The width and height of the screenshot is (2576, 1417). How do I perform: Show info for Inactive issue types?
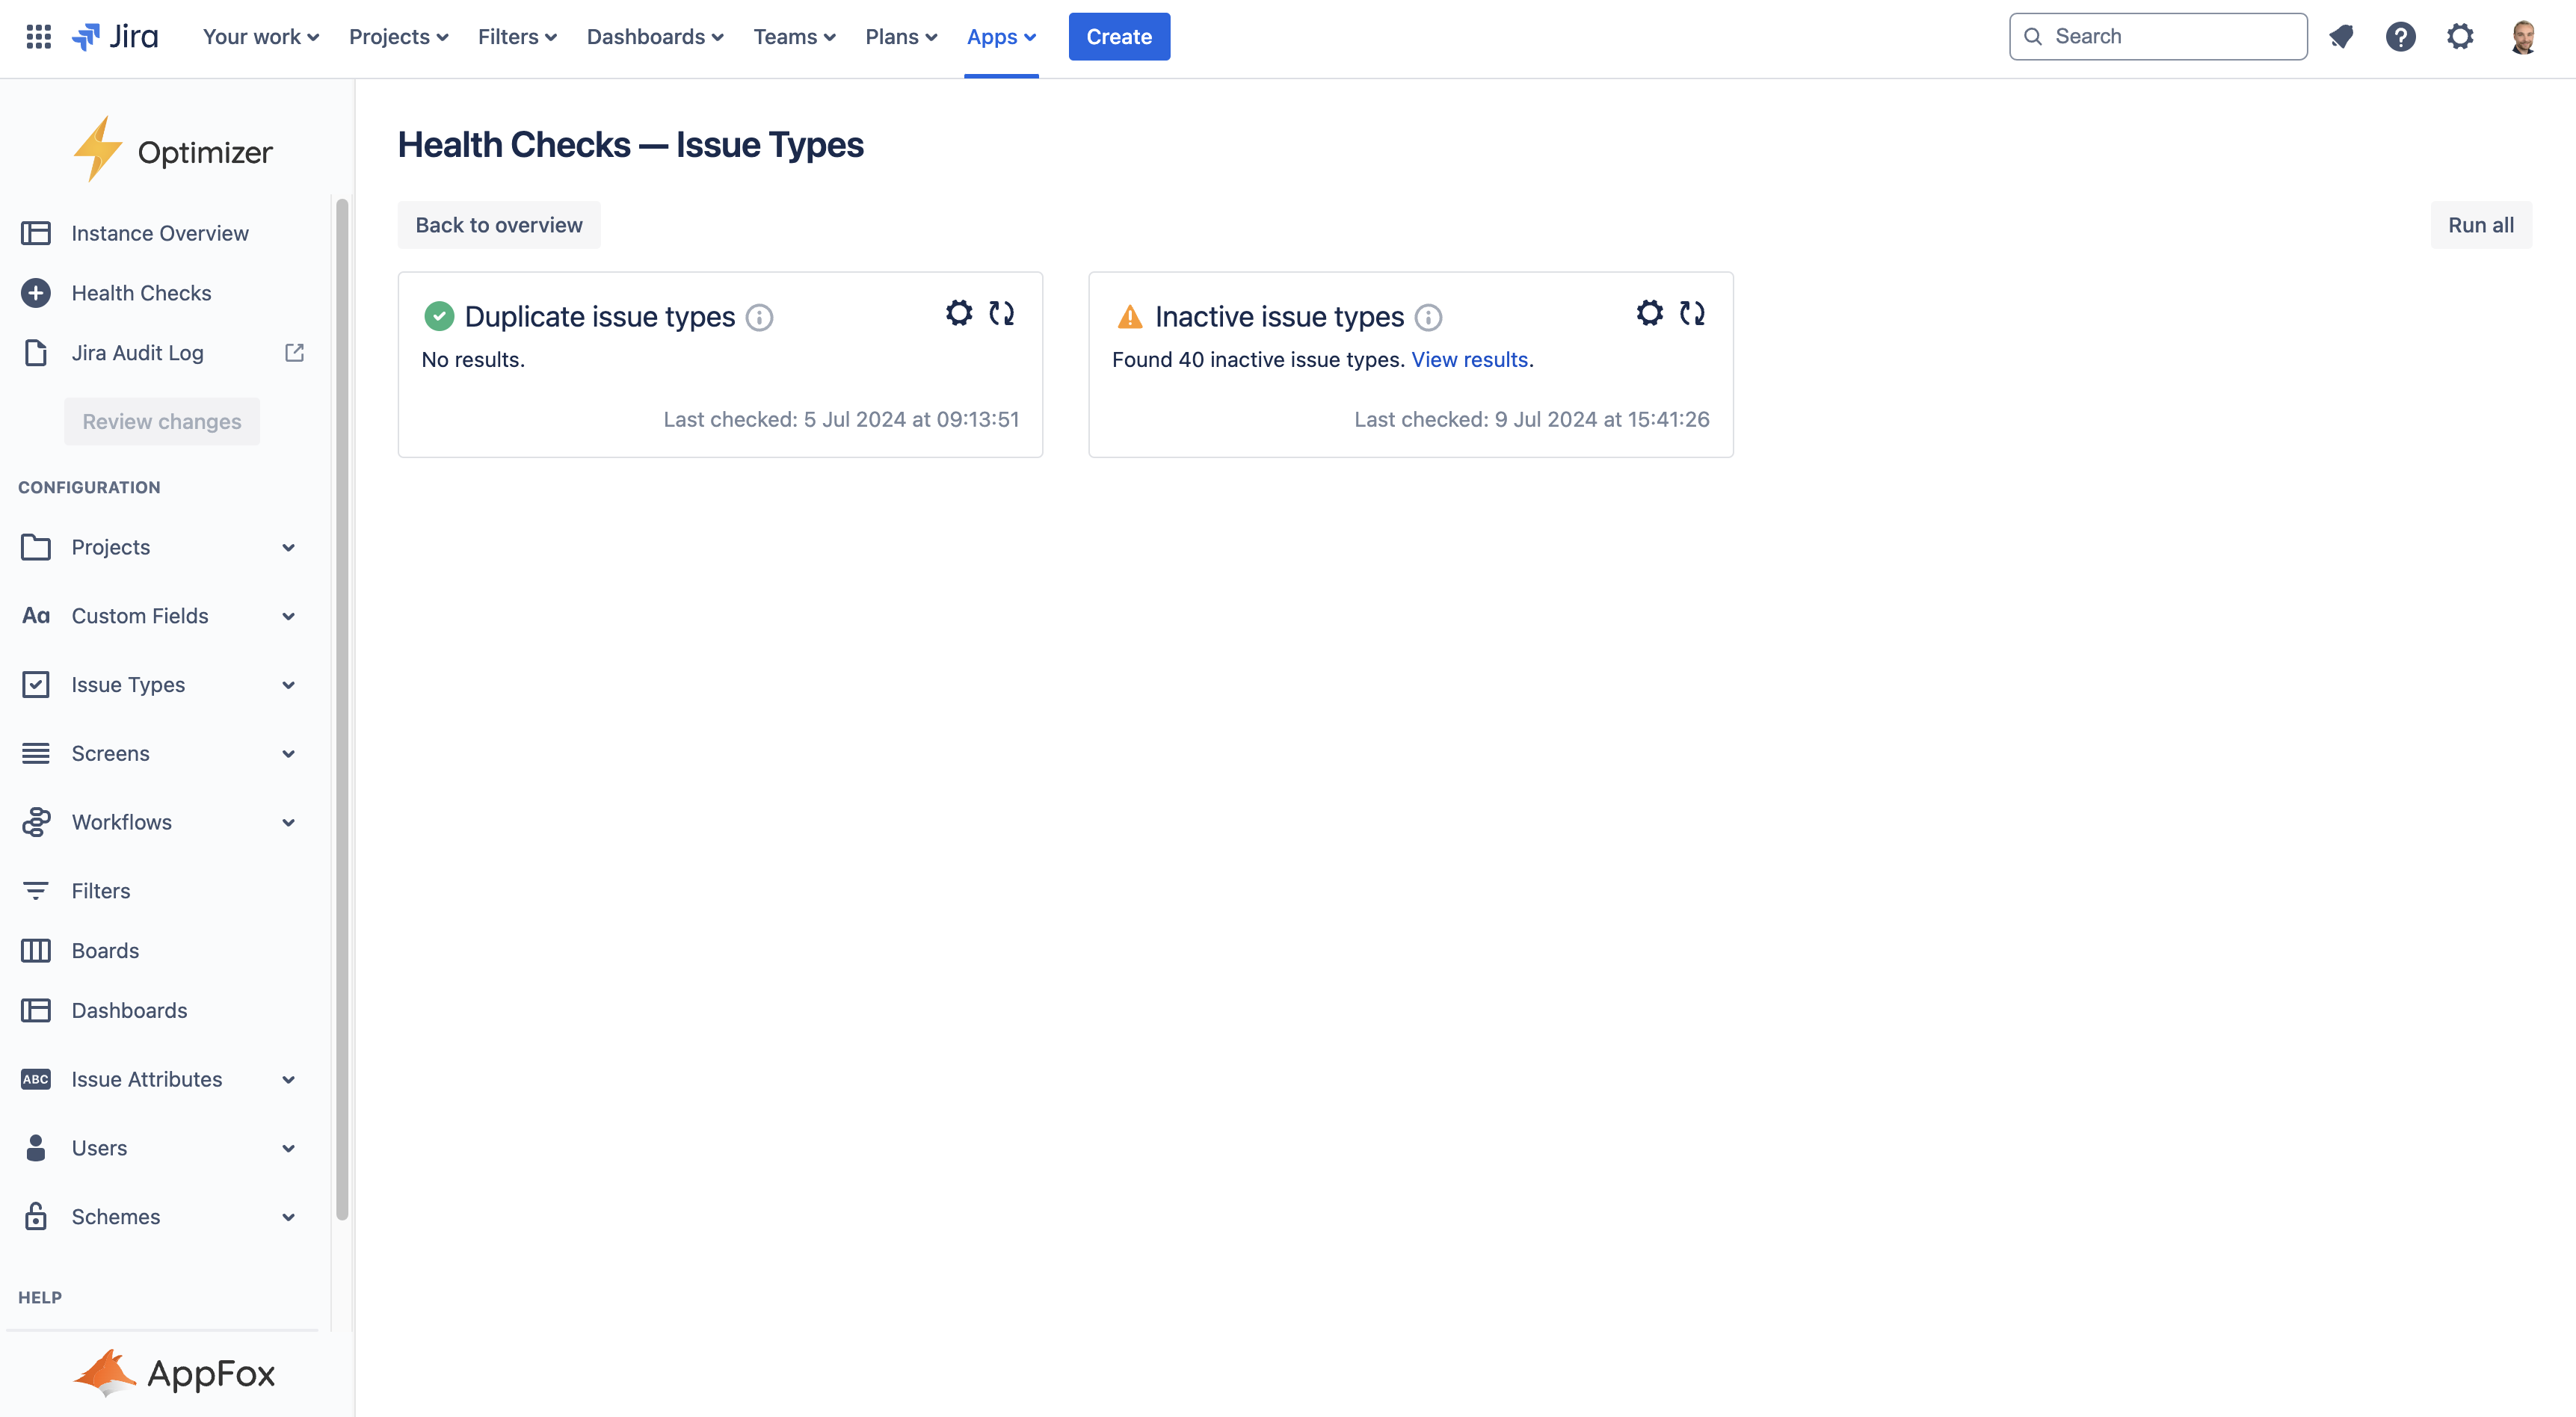1428,318
